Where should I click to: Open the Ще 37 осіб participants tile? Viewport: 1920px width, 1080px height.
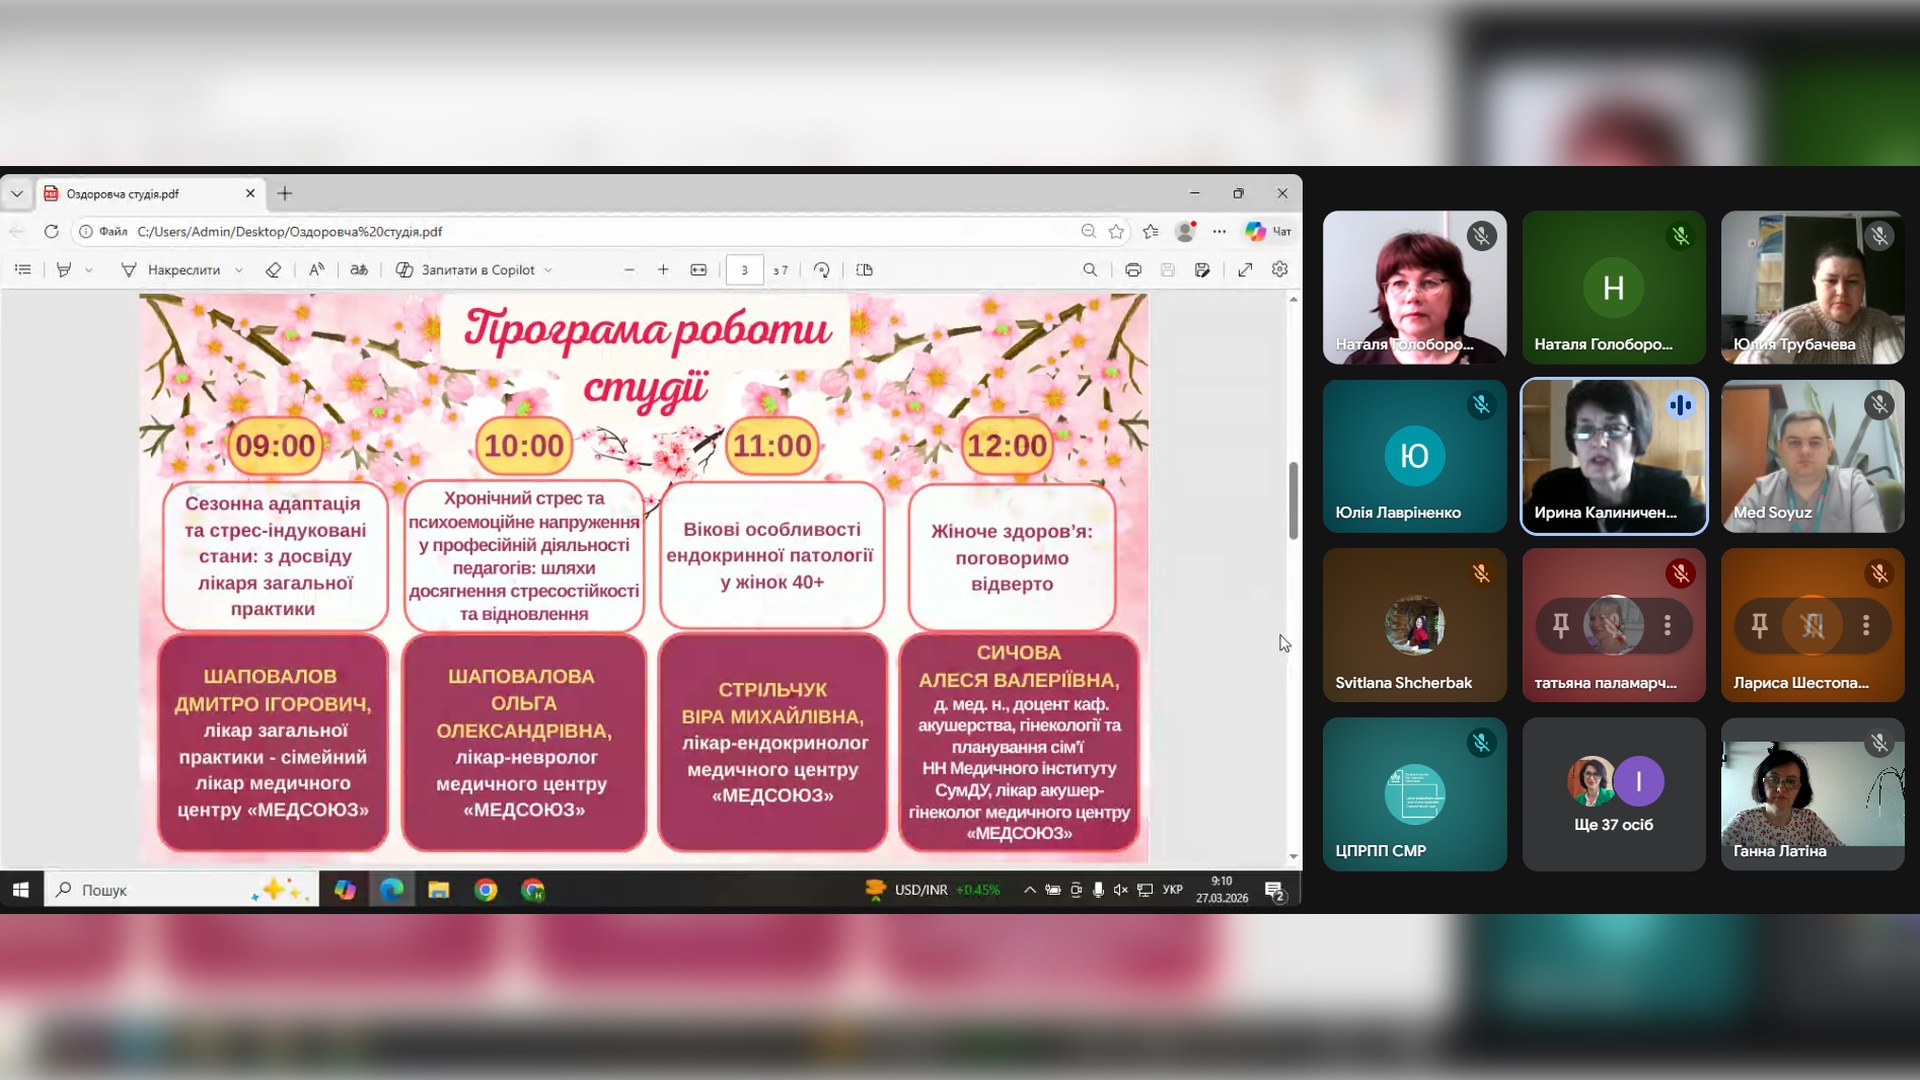(x=1613, y=795)
